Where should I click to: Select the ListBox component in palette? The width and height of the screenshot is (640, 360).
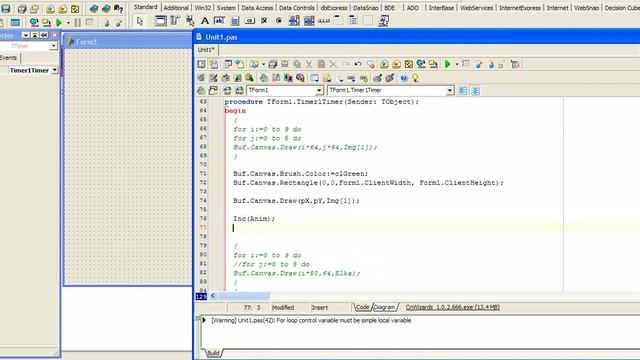coord(294,21)
